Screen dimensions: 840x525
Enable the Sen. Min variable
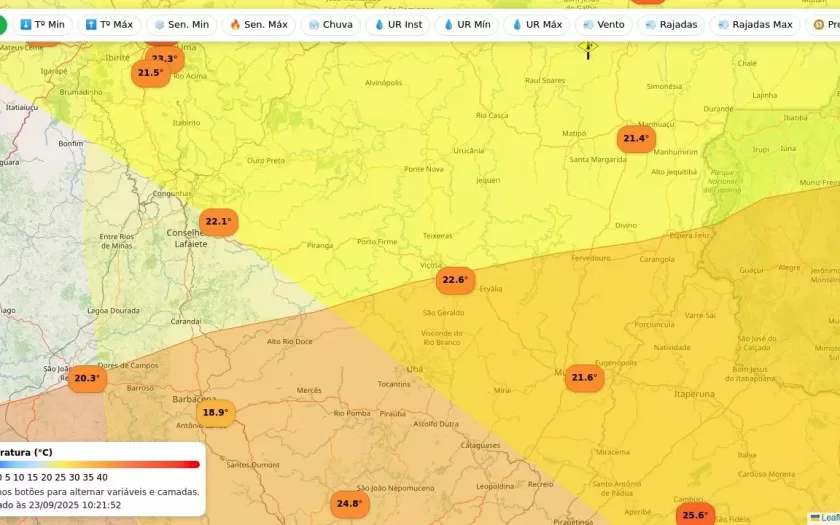pyautogui.click(x=181, y=25)
